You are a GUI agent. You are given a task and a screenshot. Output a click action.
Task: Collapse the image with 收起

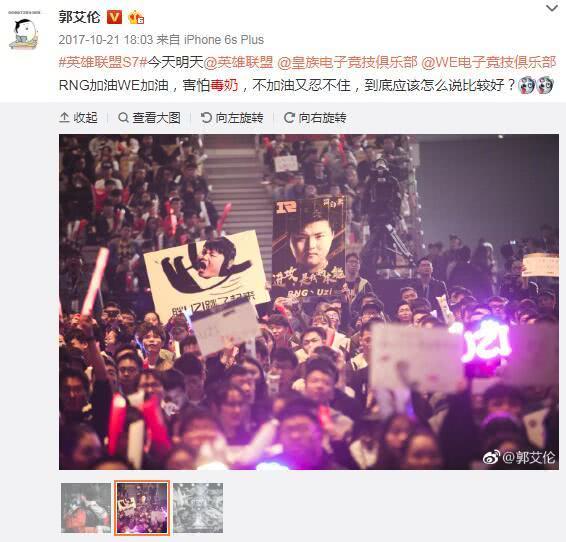[78, 118]
